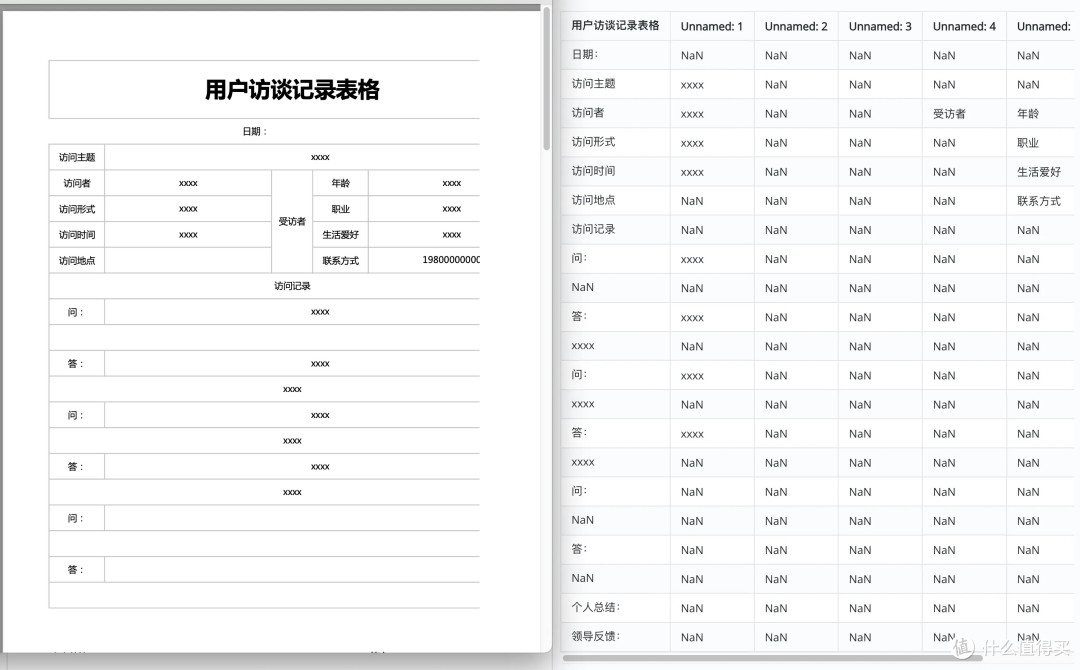1080x670 pixels.
Task: Click the 职业 label in the left document
Action: pos(340,209)
